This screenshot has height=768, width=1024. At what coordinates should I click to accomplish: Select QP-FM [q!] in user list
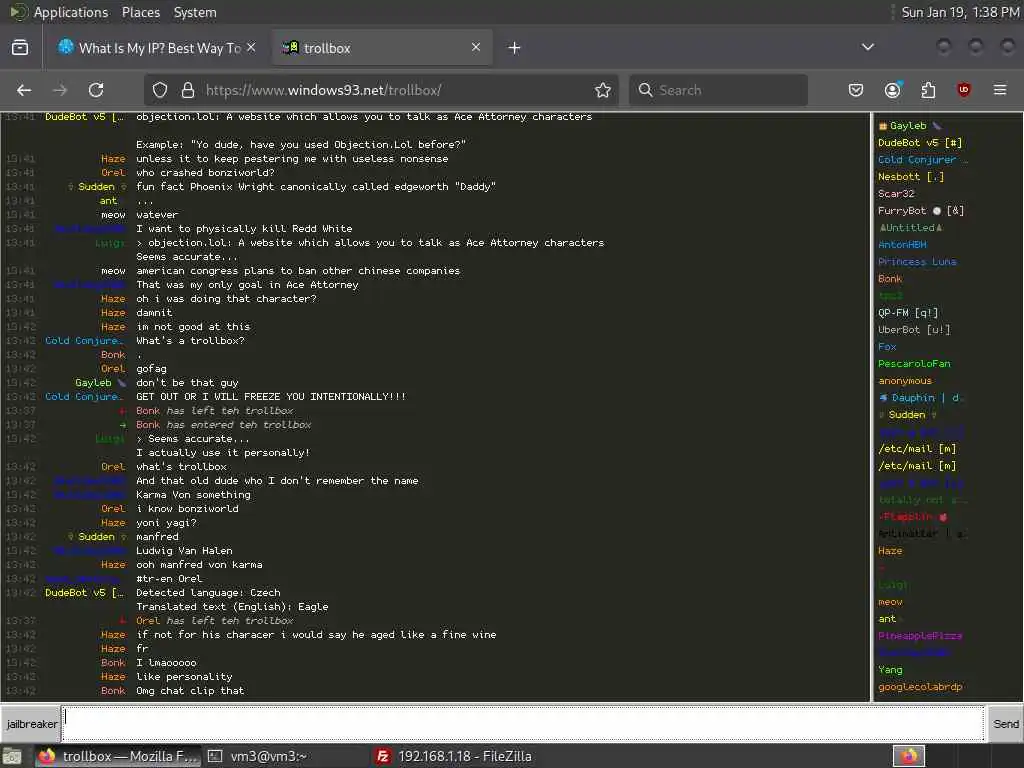tap(908, 312)
